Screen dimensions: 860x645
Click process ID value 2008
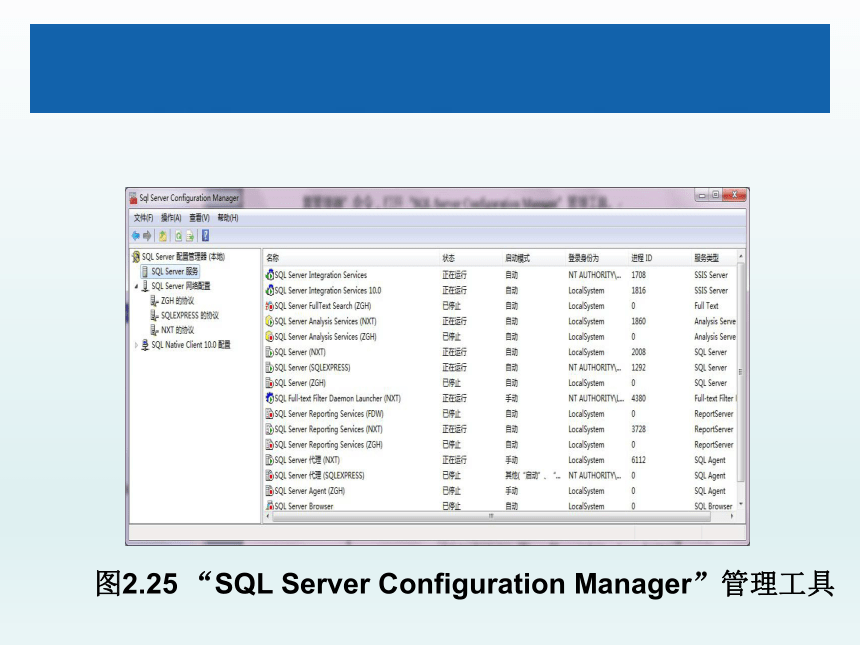[638, 352]
